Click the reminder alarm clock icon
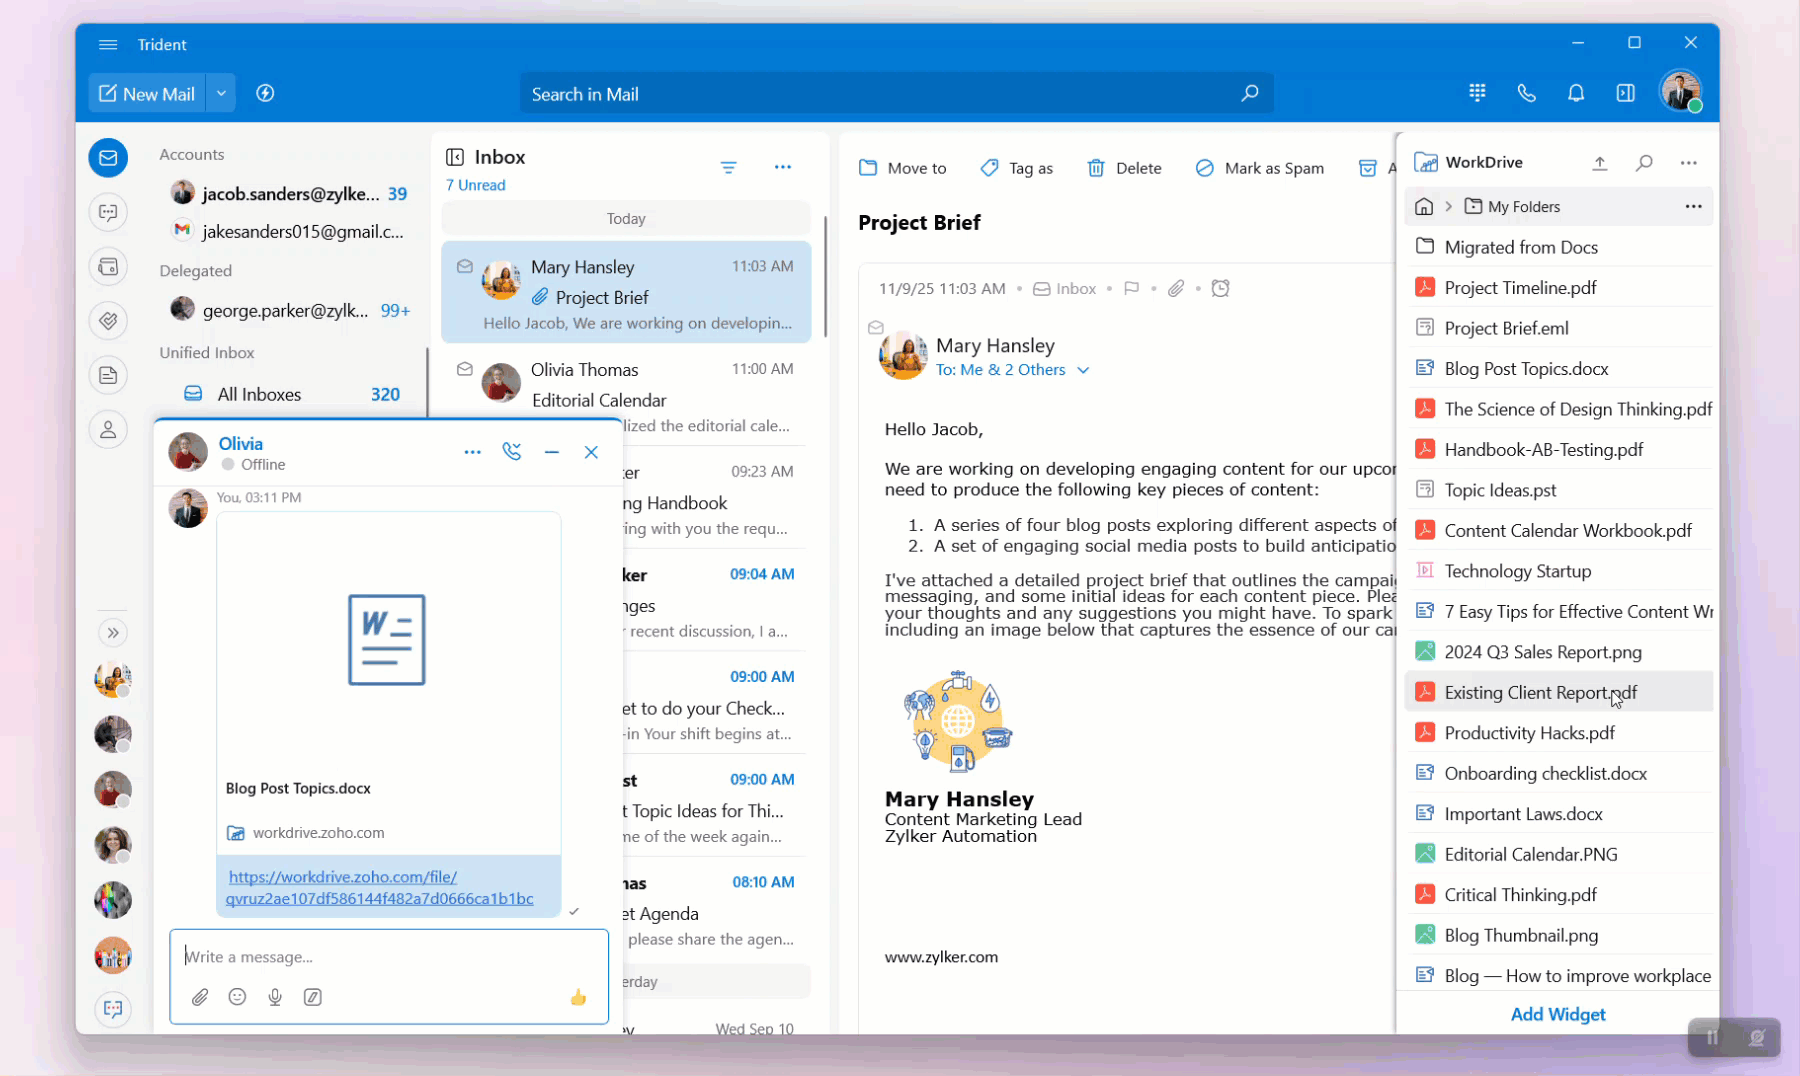1800x1076 pixels. pos(1220,288)
